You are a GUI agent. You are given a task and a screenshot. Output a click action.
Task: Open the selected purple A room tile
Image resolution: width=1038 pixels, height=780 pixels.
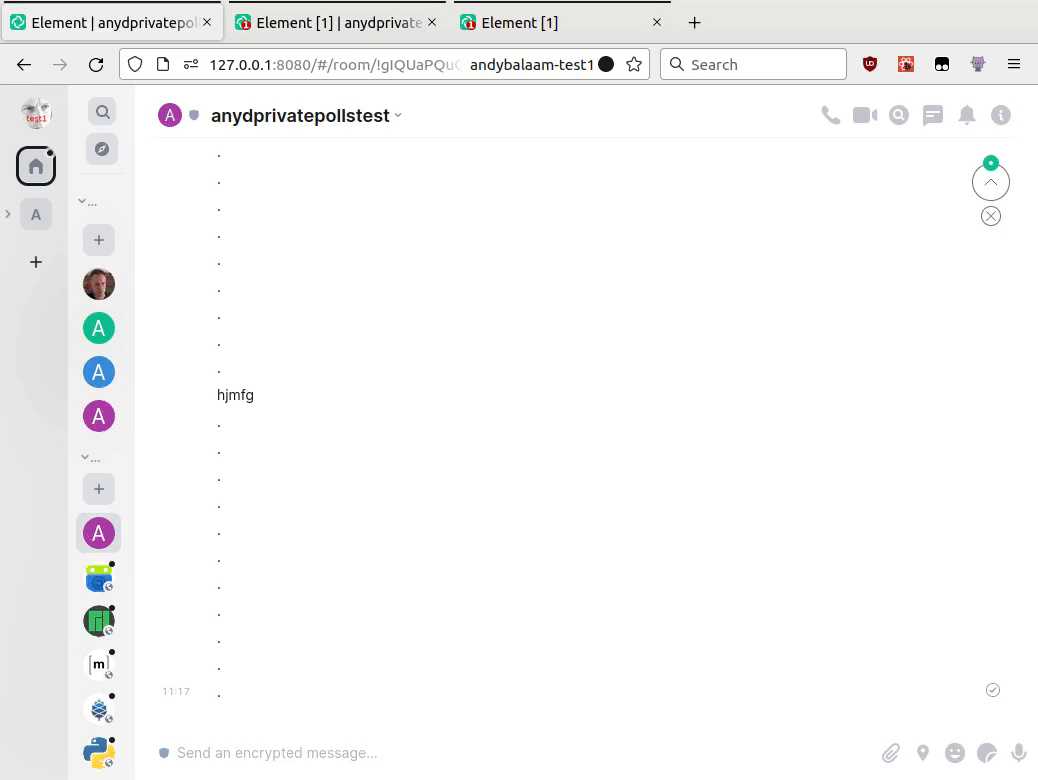click(99, 533)
